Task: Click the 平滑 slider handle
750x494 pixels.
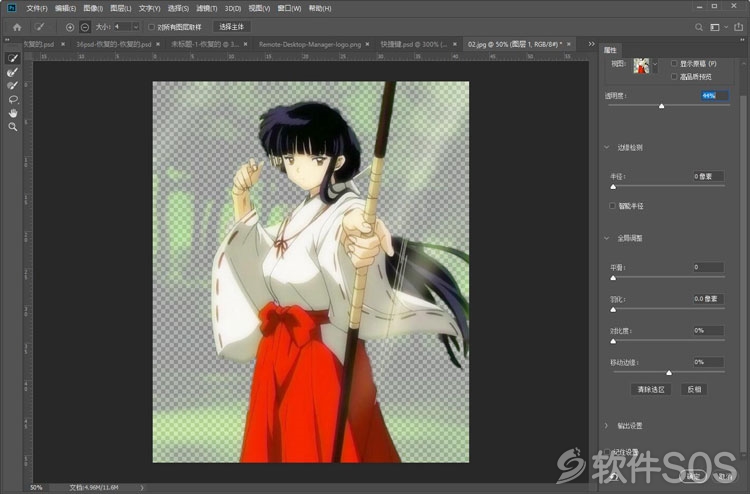Action: (613, 277)
